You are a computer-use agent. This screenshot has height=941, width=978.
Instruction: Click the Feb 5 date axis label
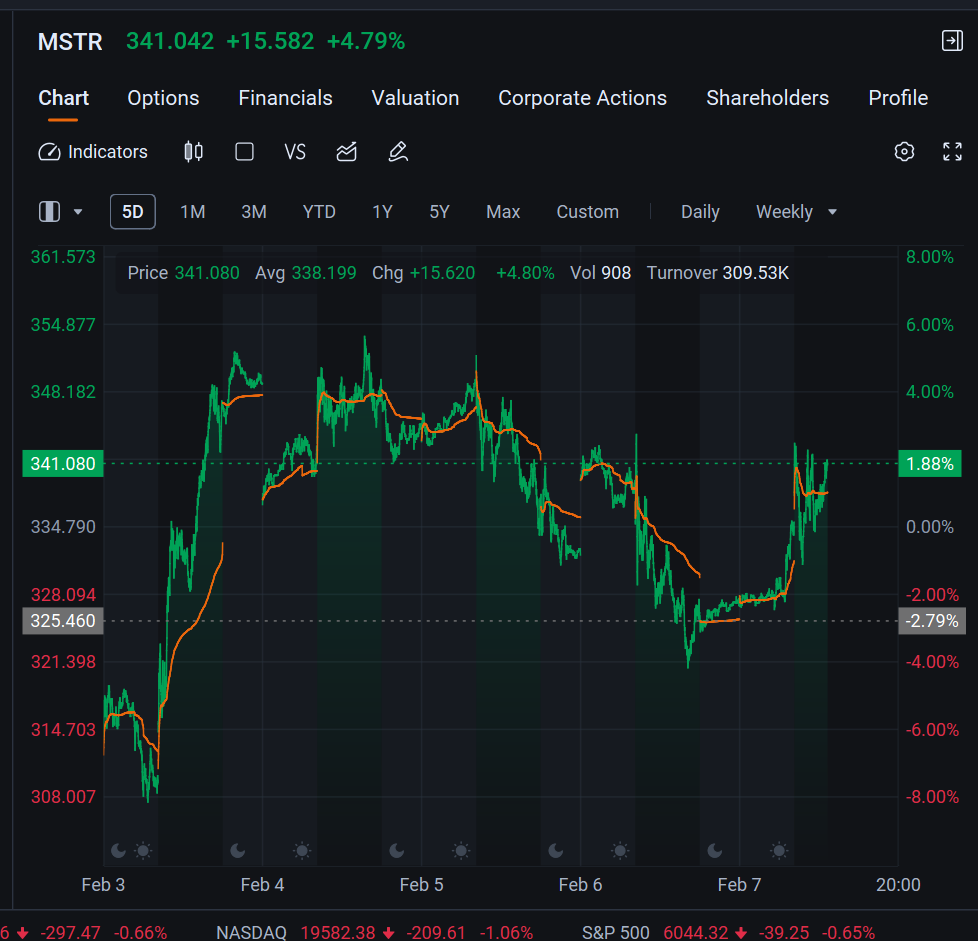(421, 884)
